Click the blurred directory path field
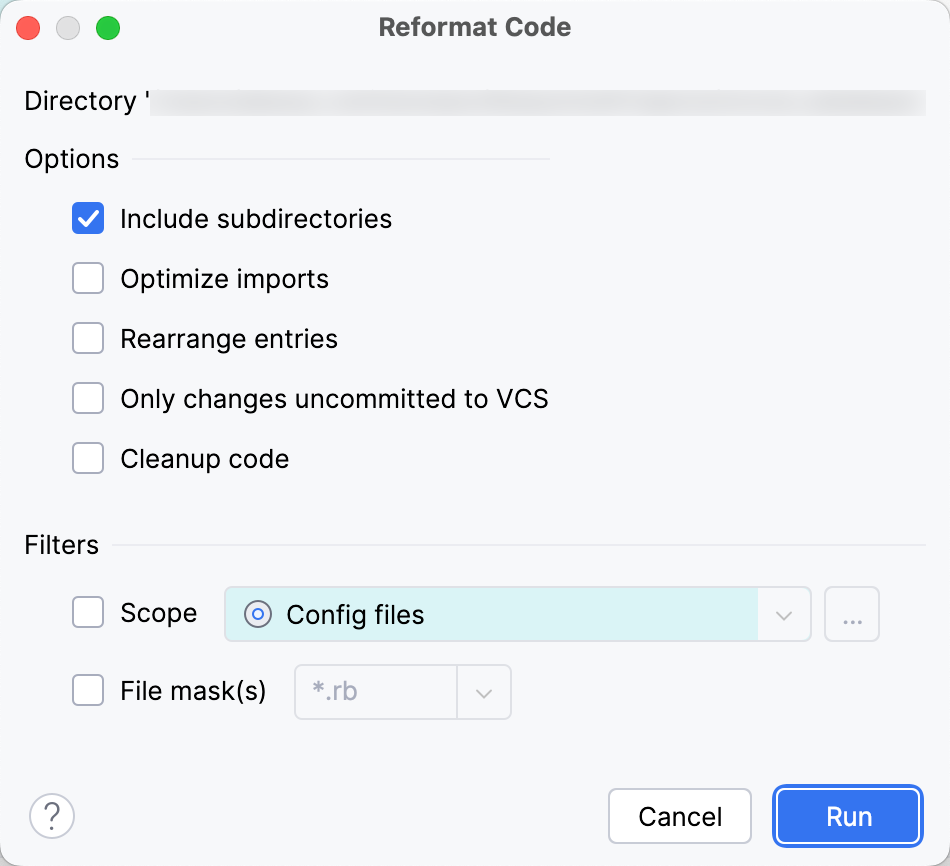 540,101
